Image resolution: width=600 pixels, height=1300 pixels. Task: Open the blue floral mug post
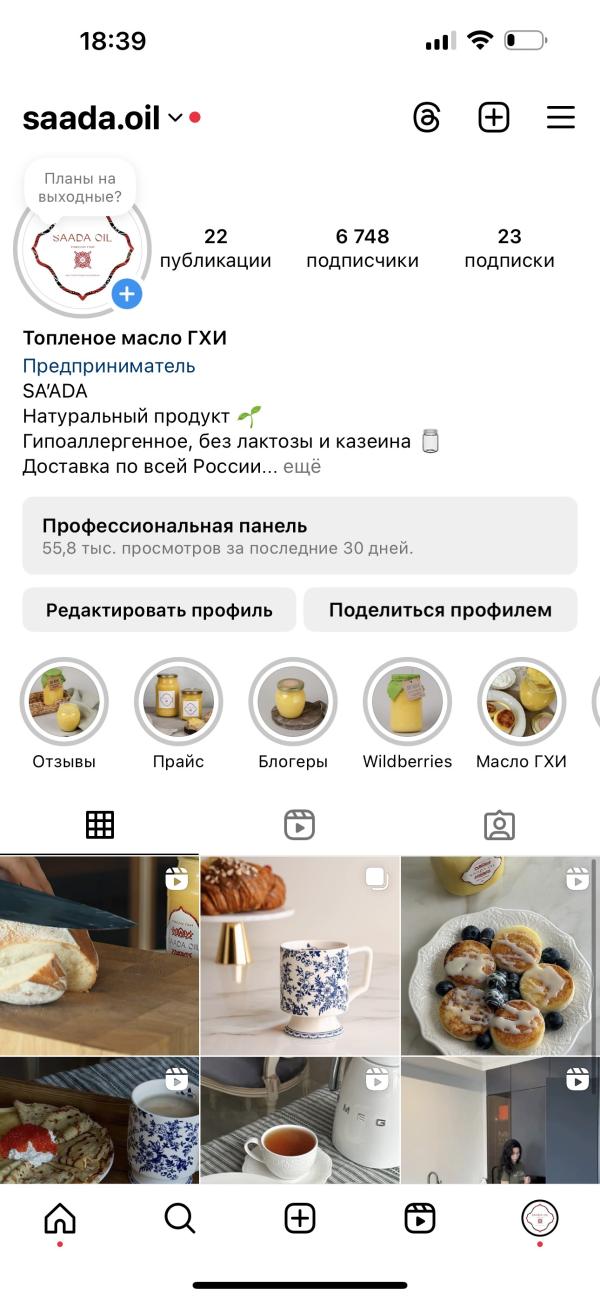tap(300, 955)
